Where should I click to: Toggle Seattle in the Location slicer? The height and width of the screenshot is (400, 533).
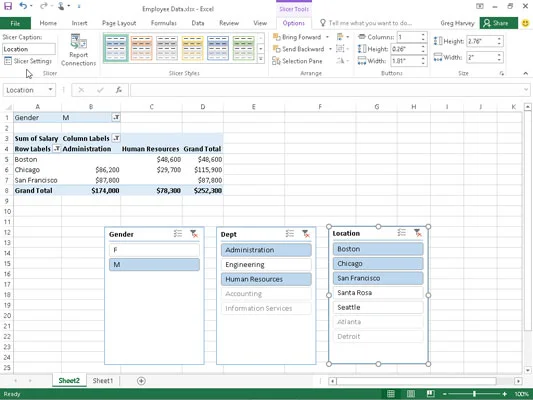point(378,307)
